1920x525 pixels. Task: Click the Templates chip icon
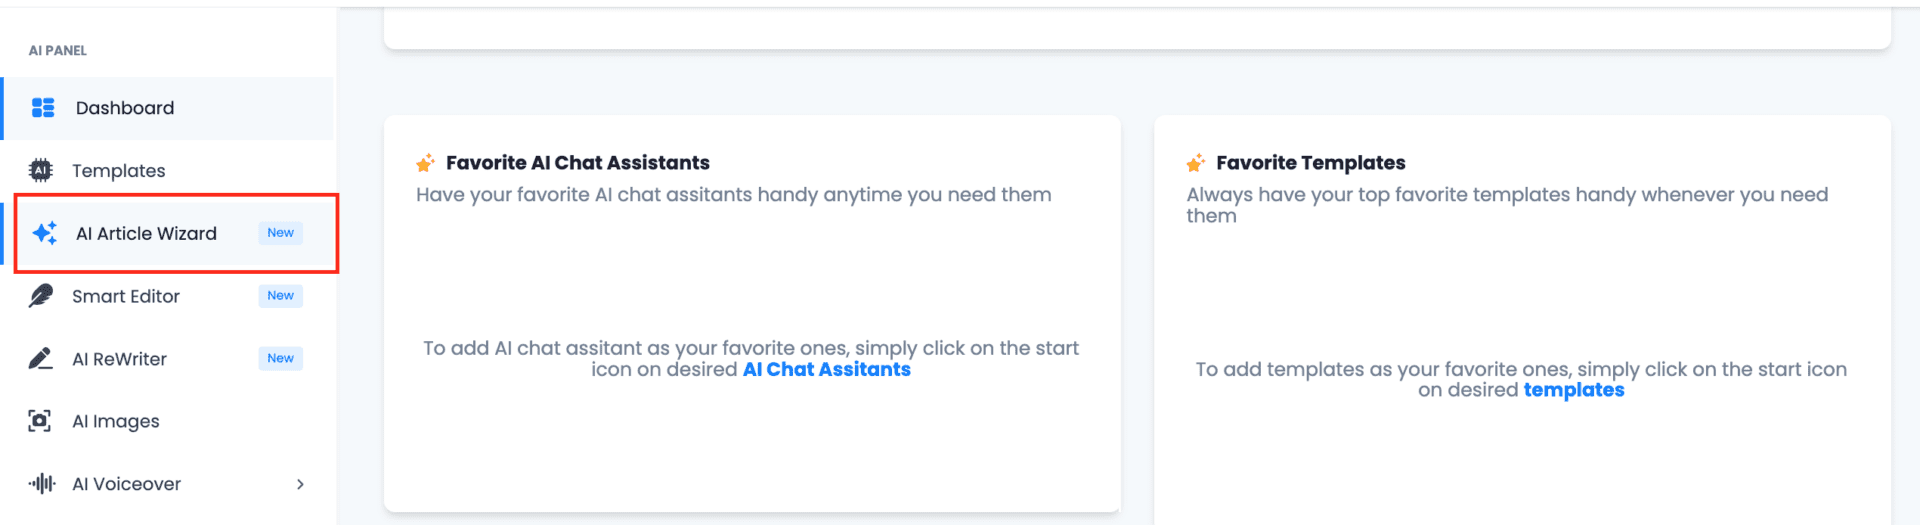coord(40,170)
